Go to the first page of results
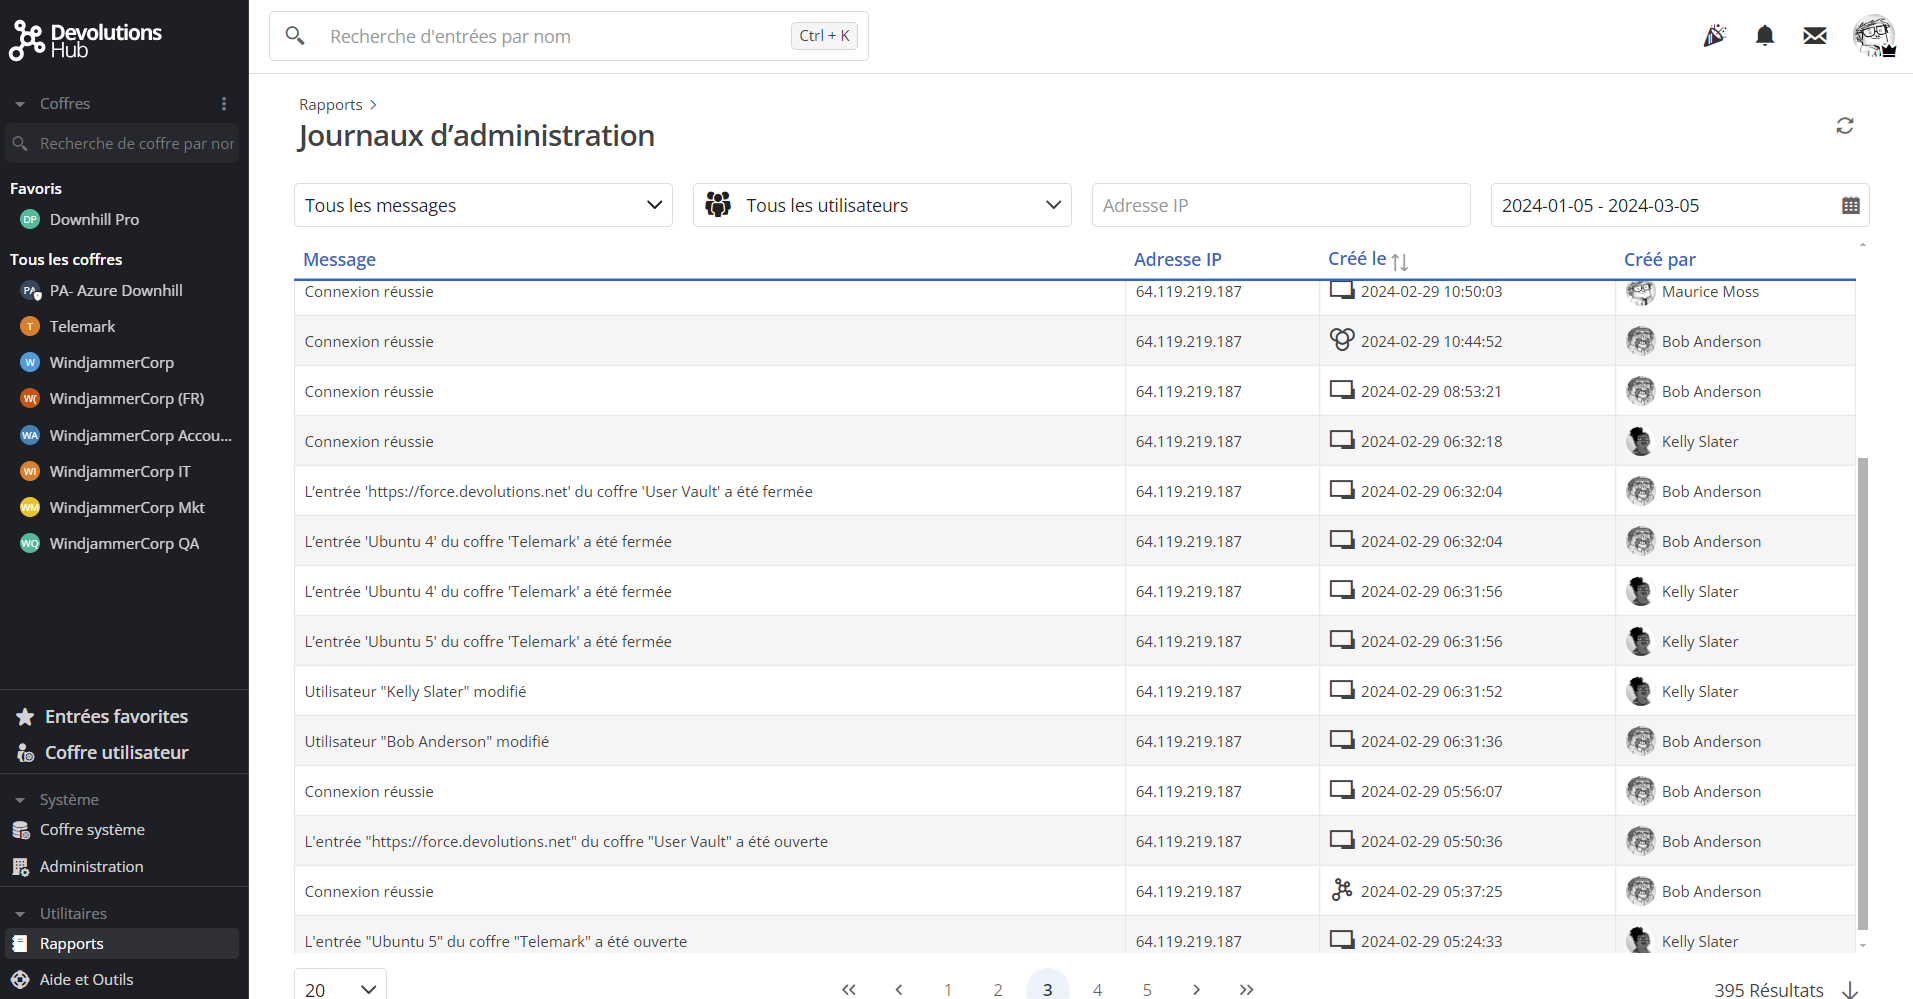This screenshot has width=1913, height=999. 849,989
